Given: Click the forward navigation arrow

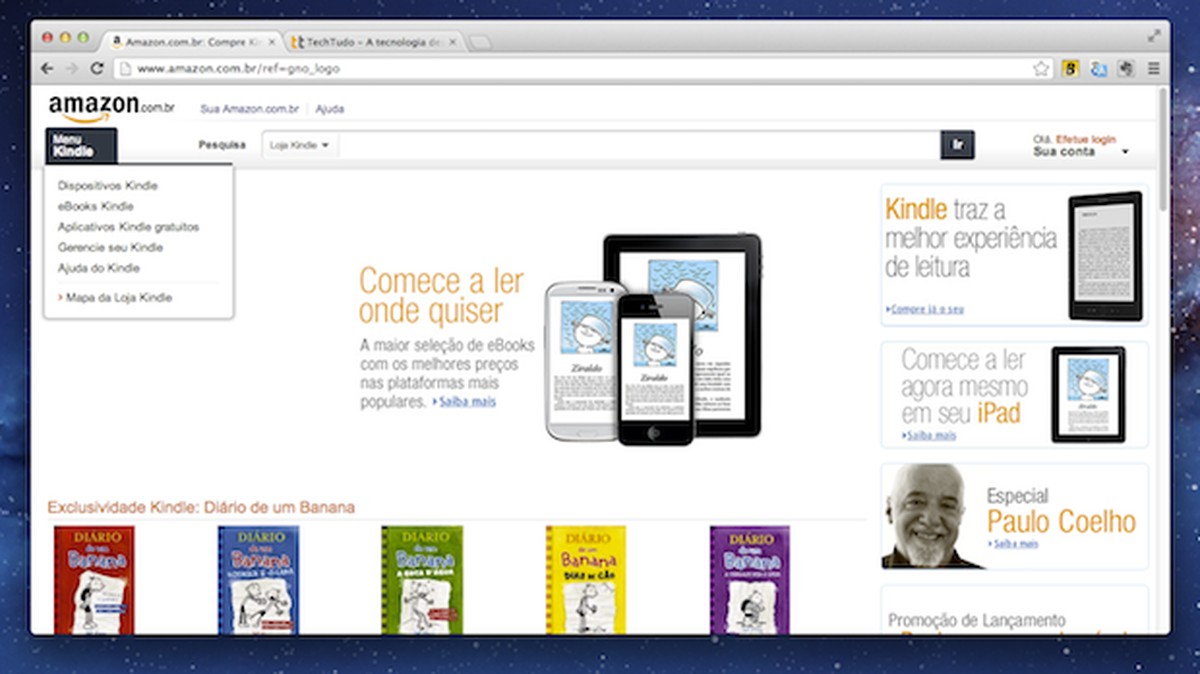Looking at the screenshot, I should tap(70, 68).
